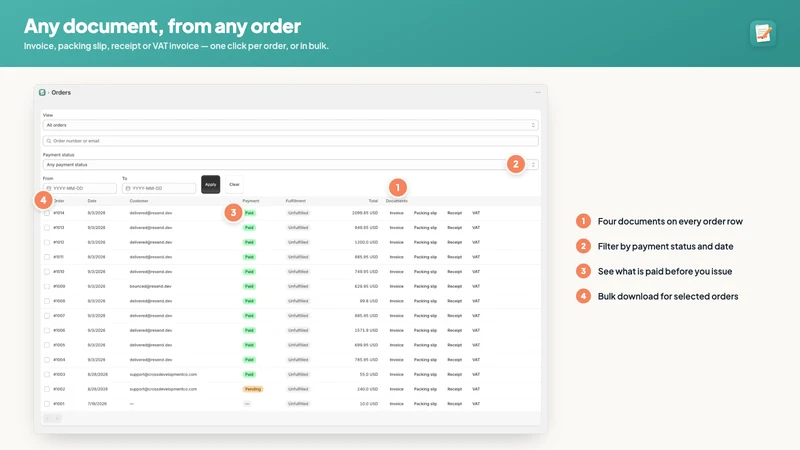Open Receipt for order #1006
Viewport: 800px width, 450px height.
point(455,331)
